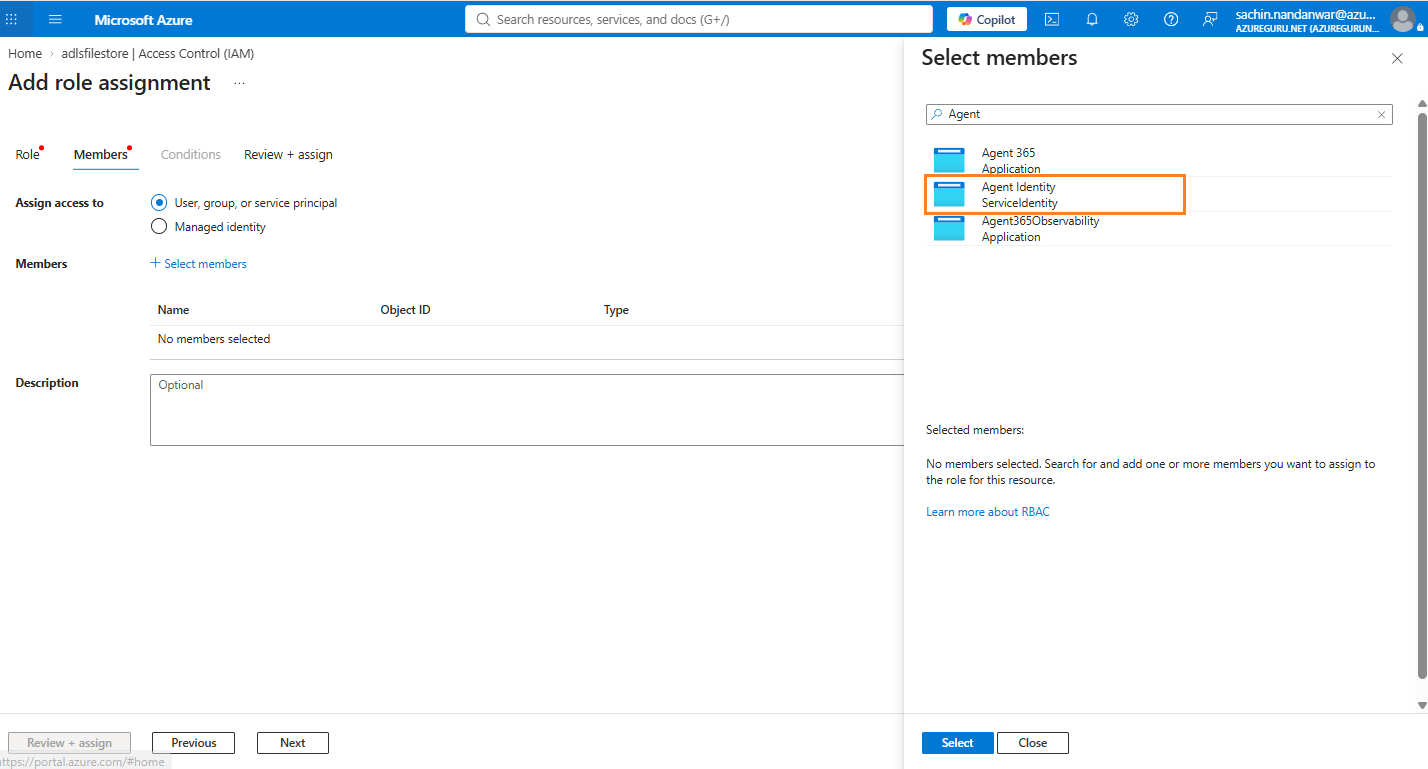Open Learn more about RBAC link
Viewport: 1428px width, 769px height.
click(988, 512)
